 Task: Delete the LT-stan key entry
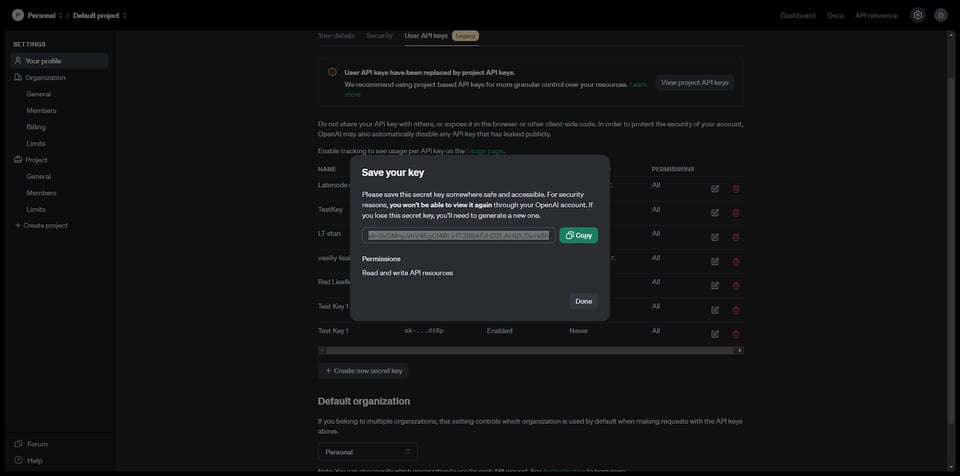pyautogui.click(x=736, y=237)
